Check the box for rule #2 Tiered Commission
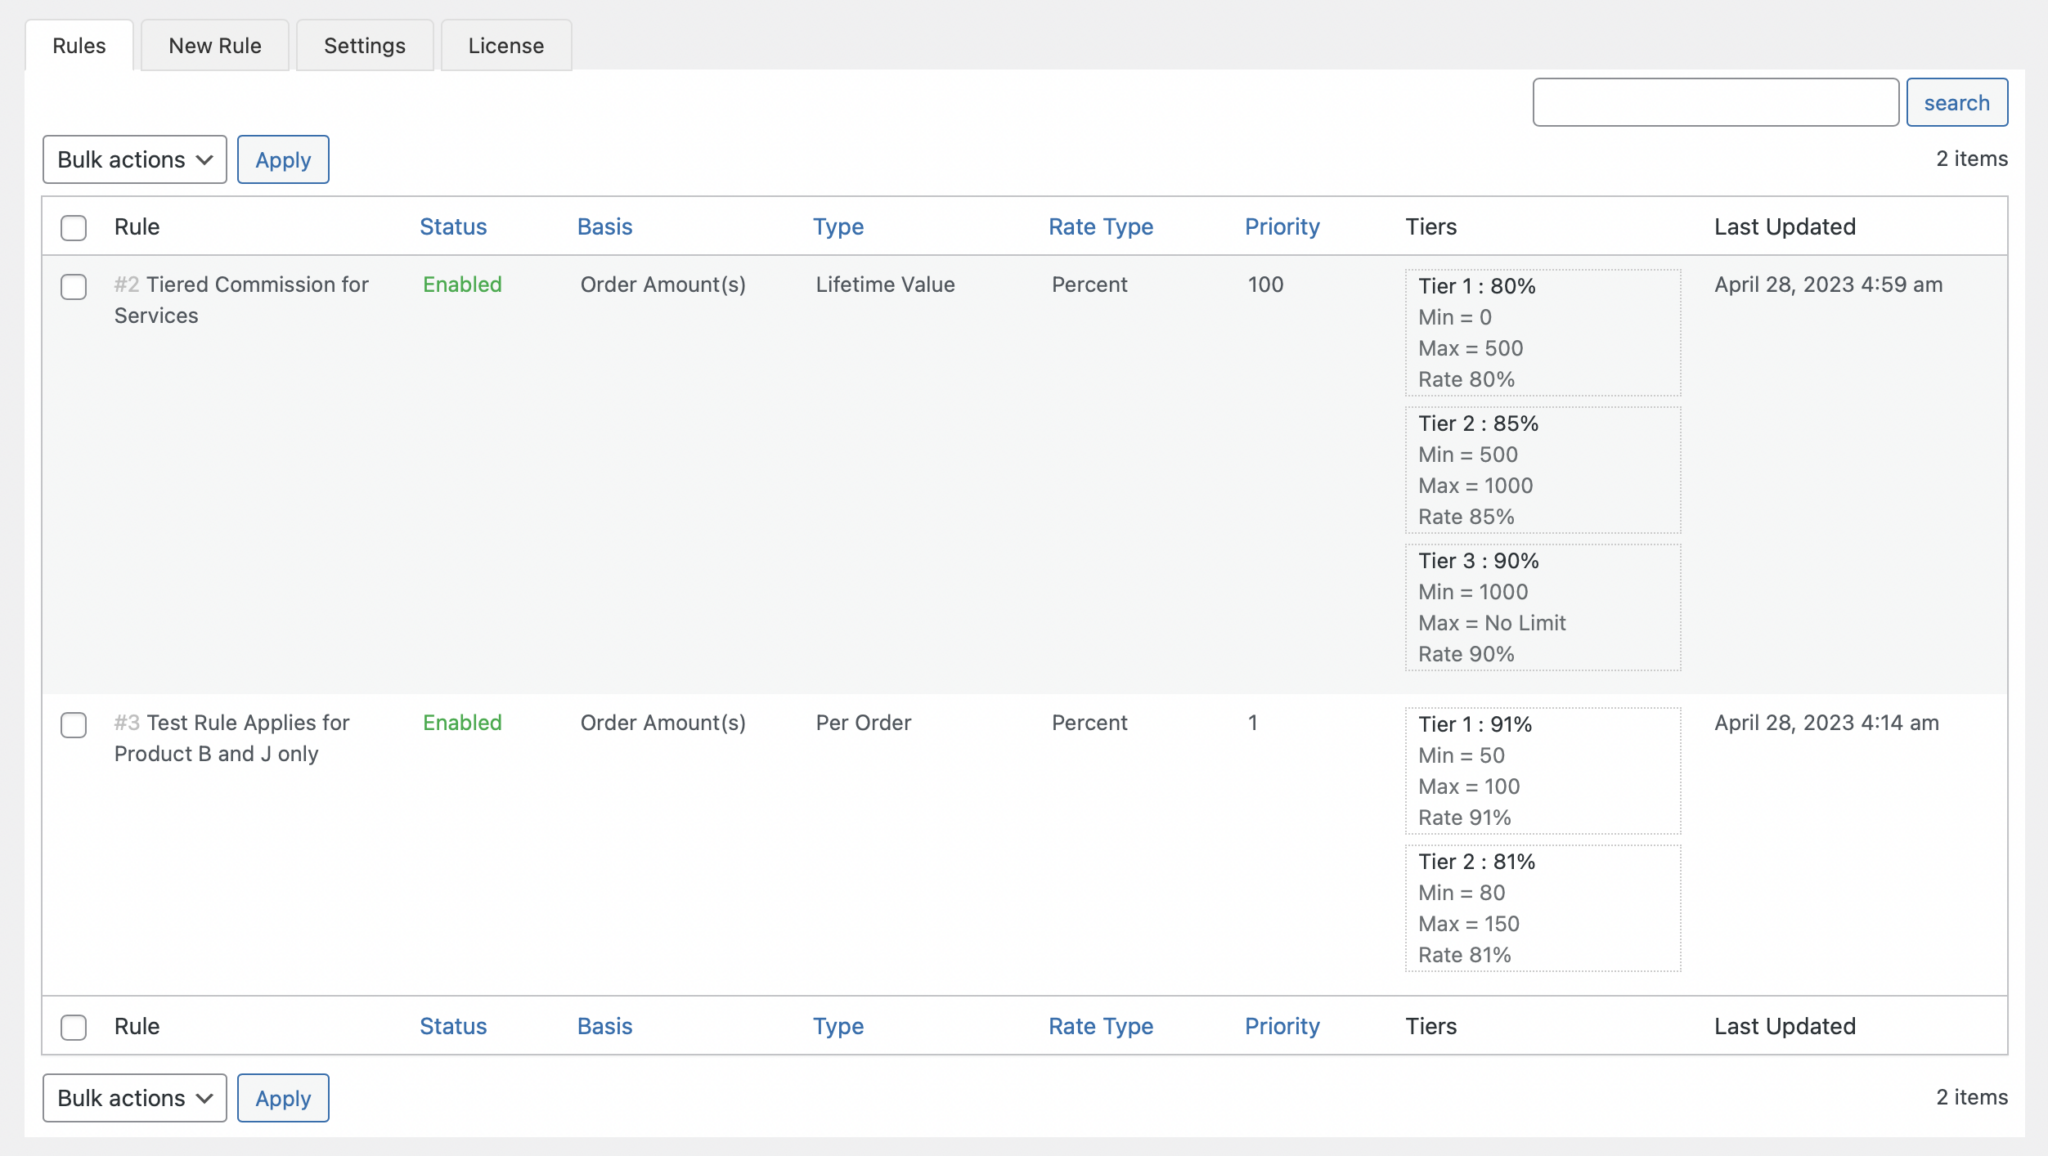2048x1156 pixels. coord(74,287)
